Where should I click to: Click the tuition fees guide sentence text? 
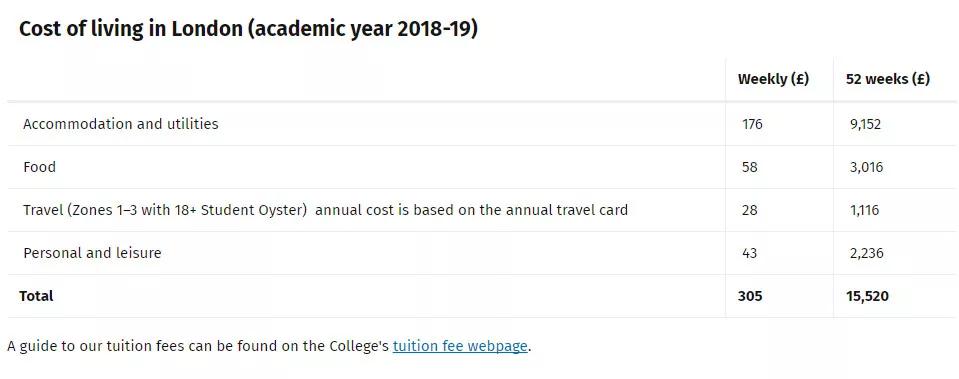269,346
